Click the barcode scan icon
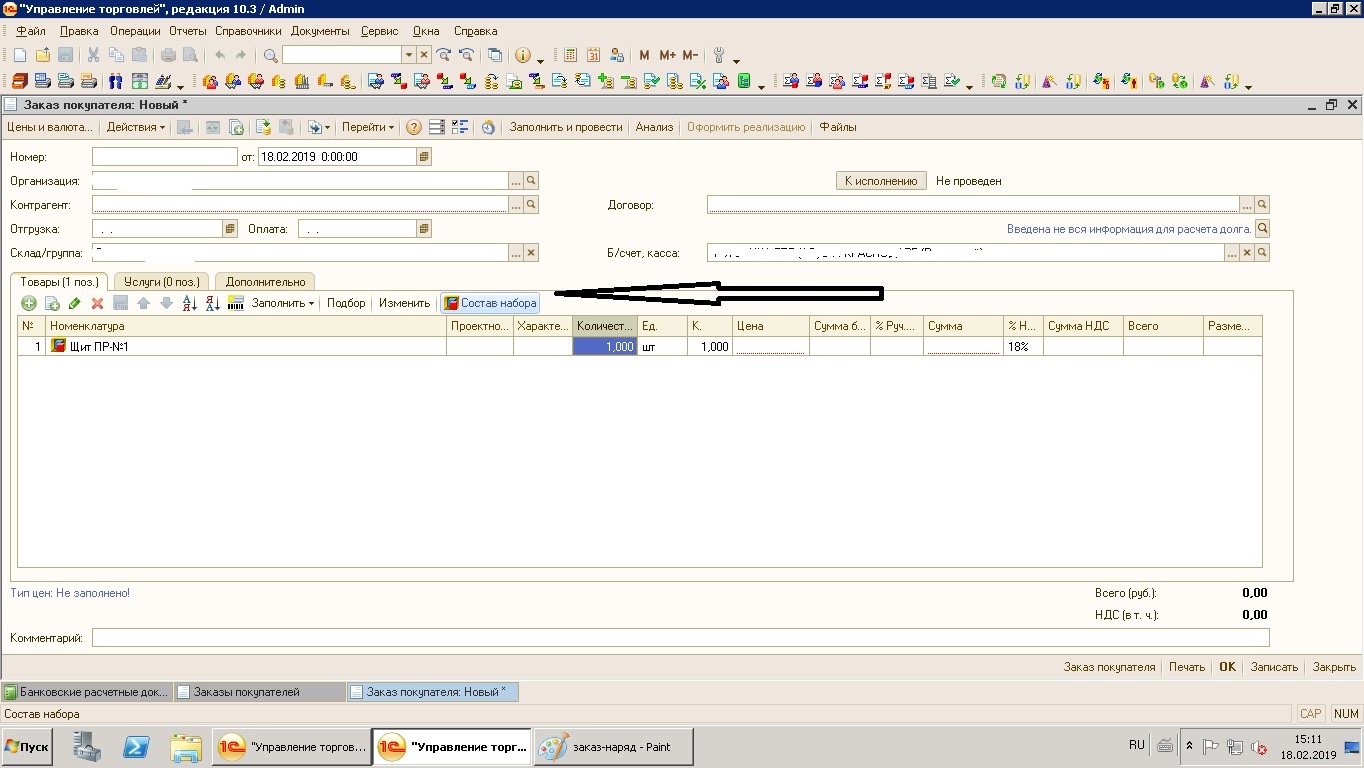Screen dimensions: 1364x768 click(236, 303)
